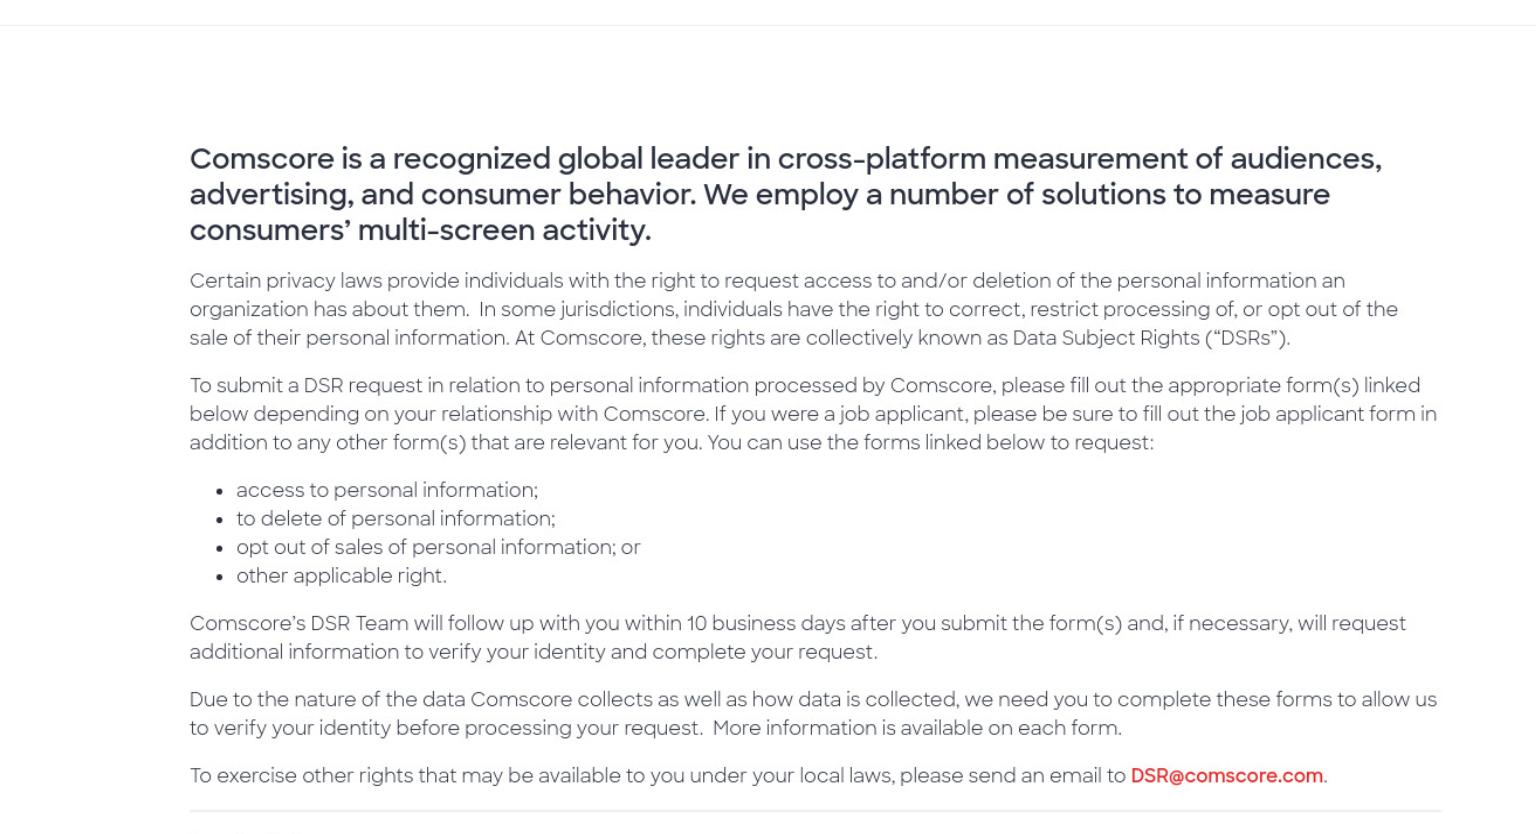Click the paragraph about Comscore's DSR Team follow-up

point(797,638)
